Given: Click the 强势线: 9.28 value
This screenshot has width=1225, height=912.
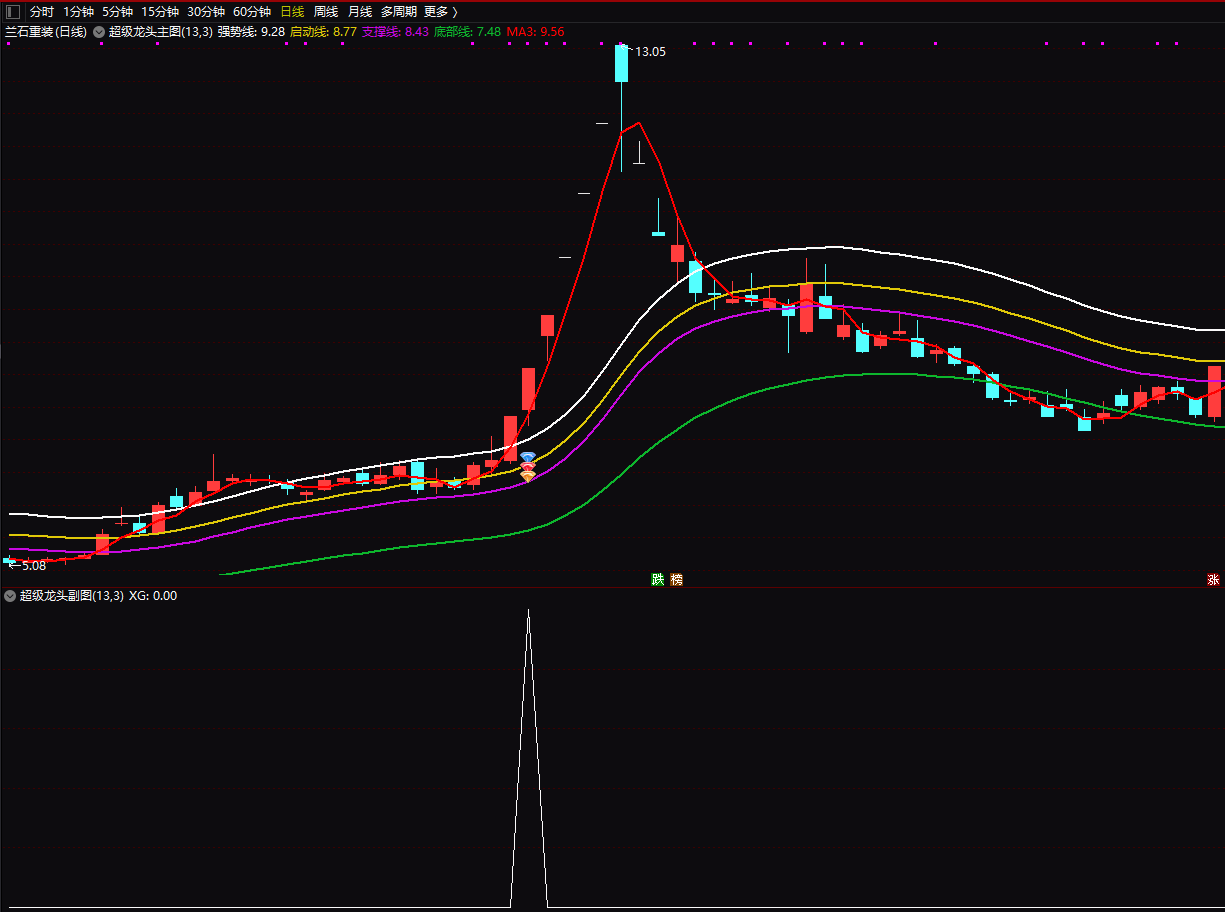Looking at the screenshot, I should tap(252, 32).
